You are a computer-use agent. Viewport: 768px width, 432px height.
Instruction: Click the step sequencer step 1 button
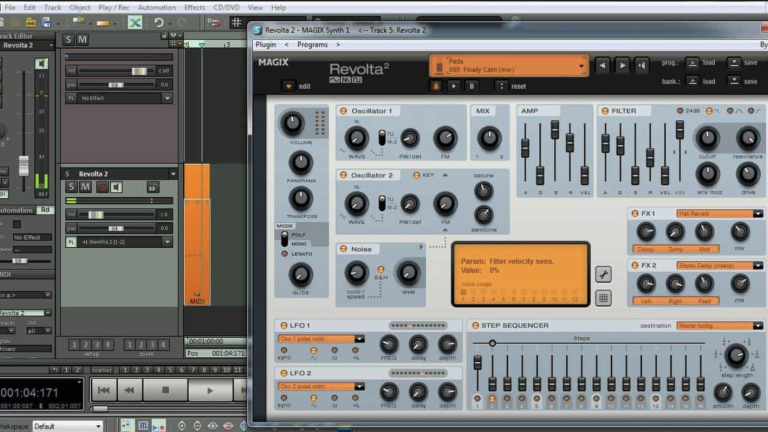pyautogui.click(x=477, y=399)
